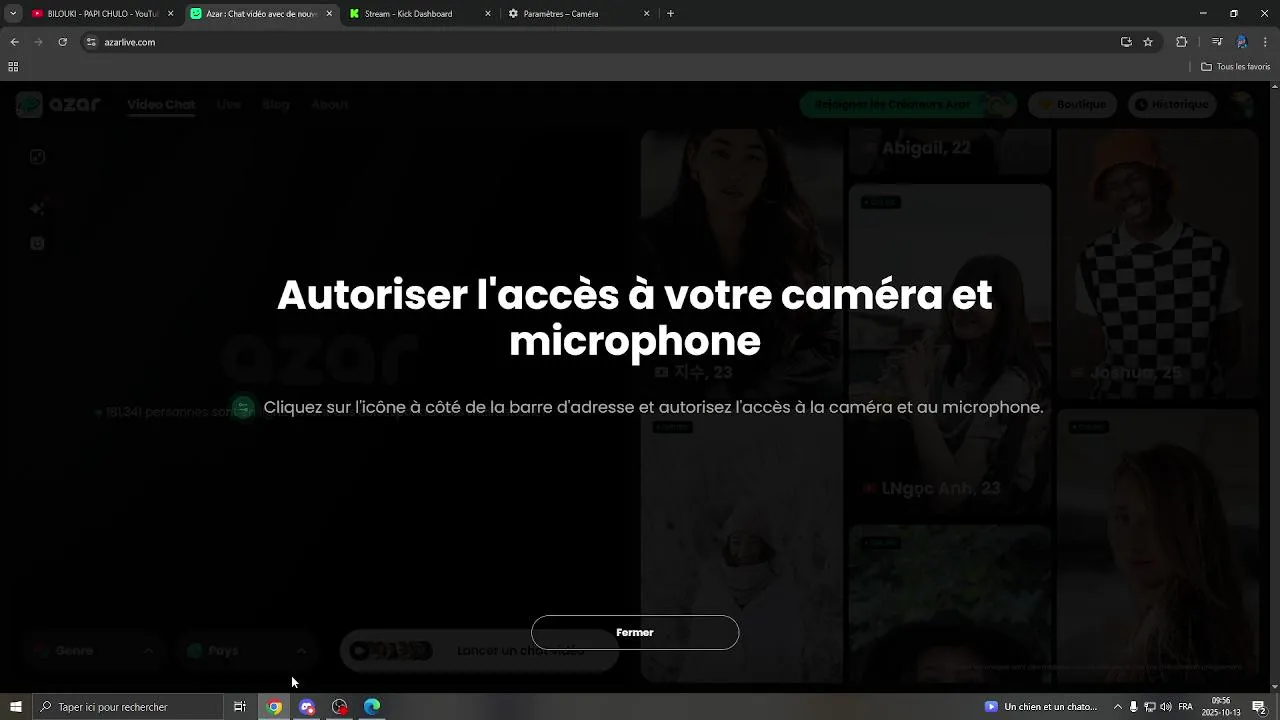
Task: Close the Kick Dashboard tab
Action: tap(488, 14)
